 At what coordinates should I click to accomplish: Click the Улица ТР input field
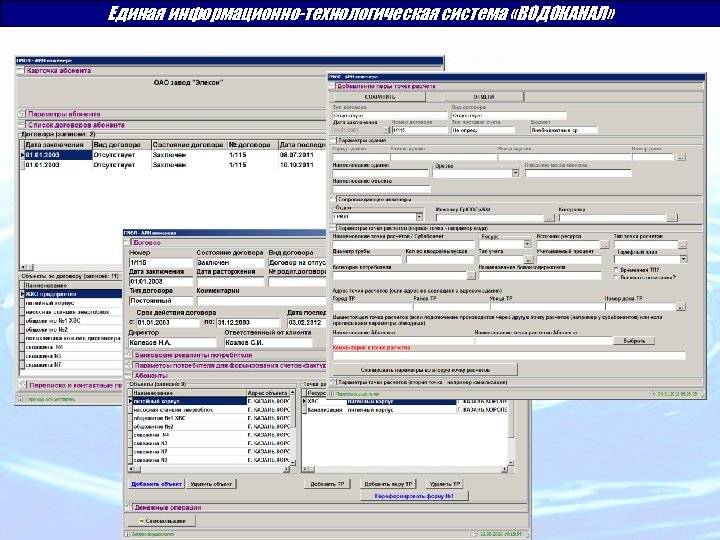[547, 306]
